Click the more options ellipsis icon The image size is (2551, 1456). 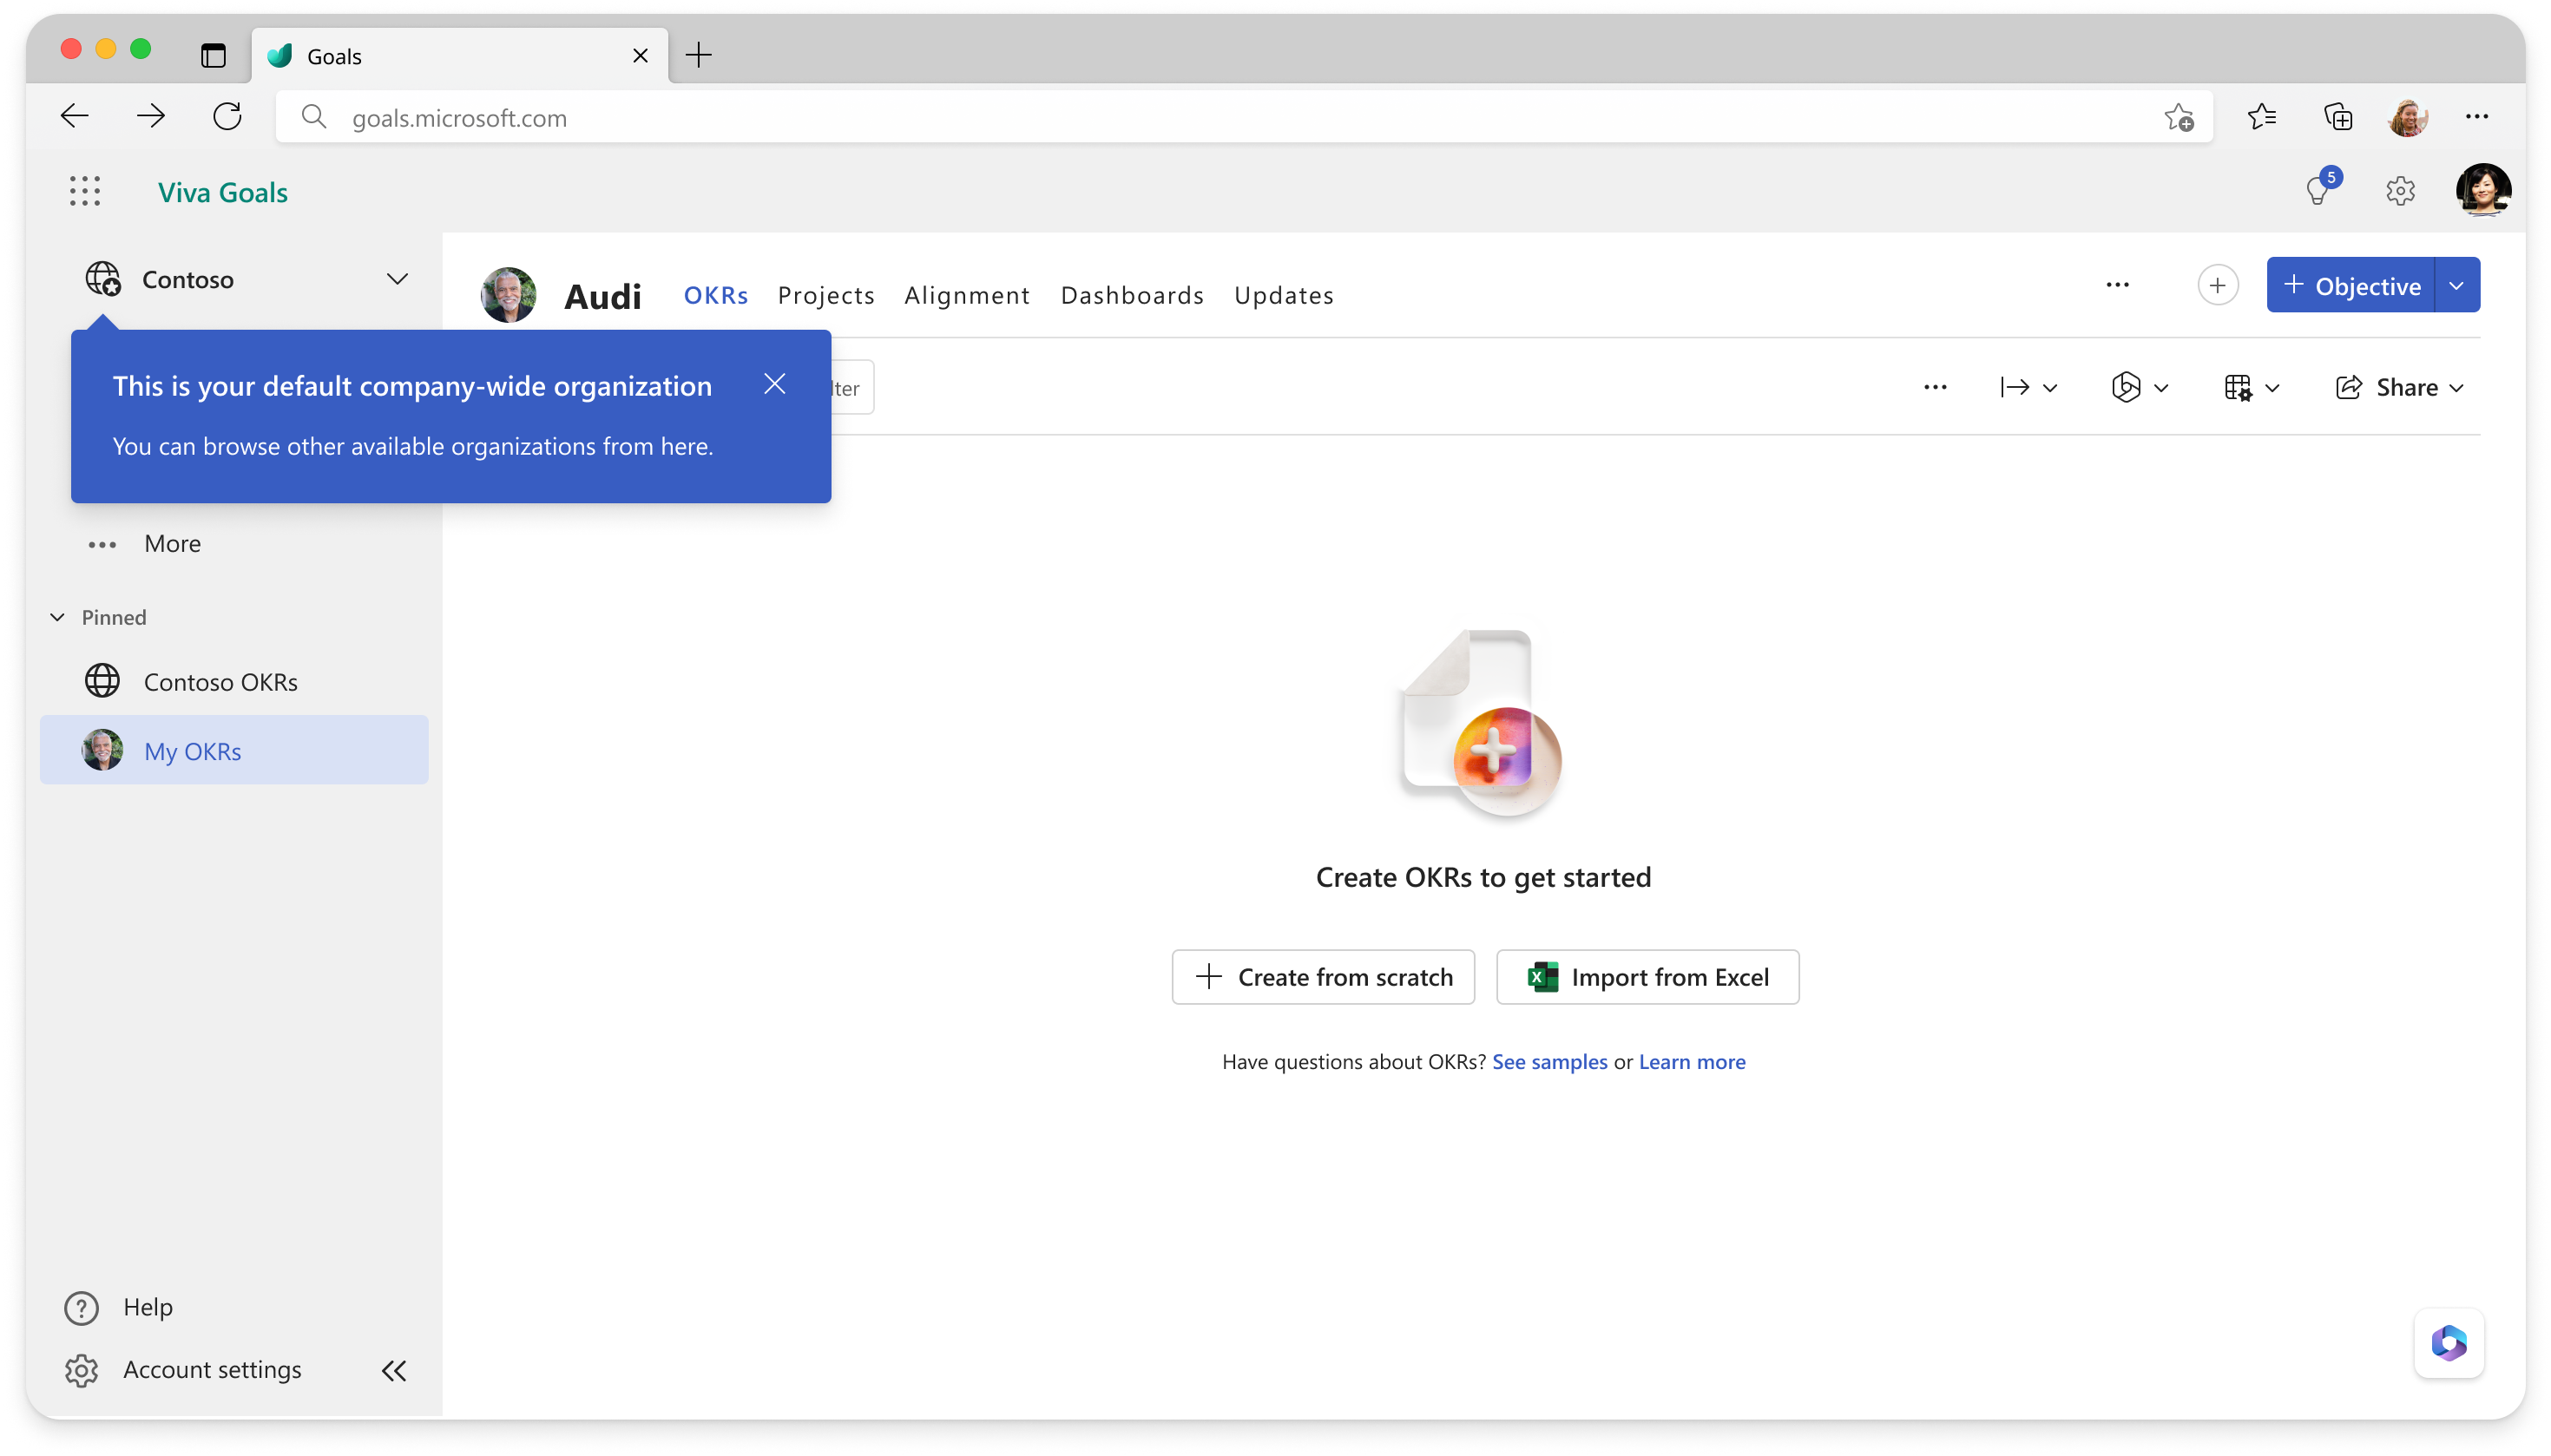click(x=2116, y=284)
